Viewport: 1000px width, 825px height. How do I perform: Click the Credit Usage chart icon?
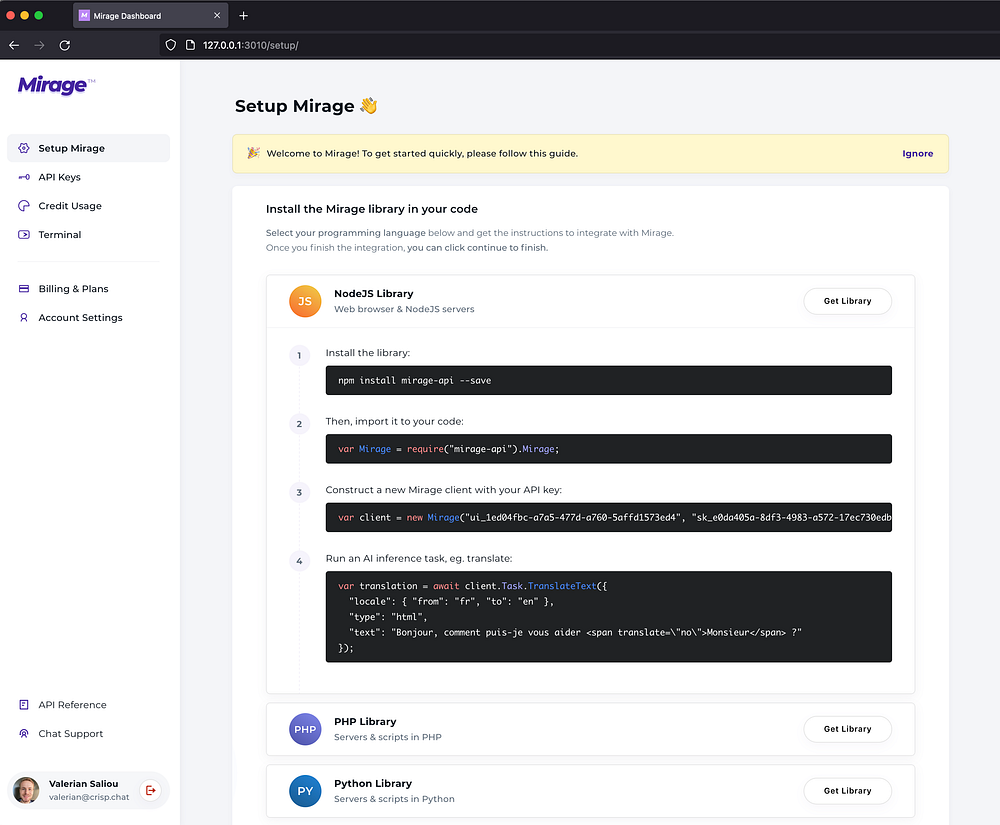pos(24,205)
